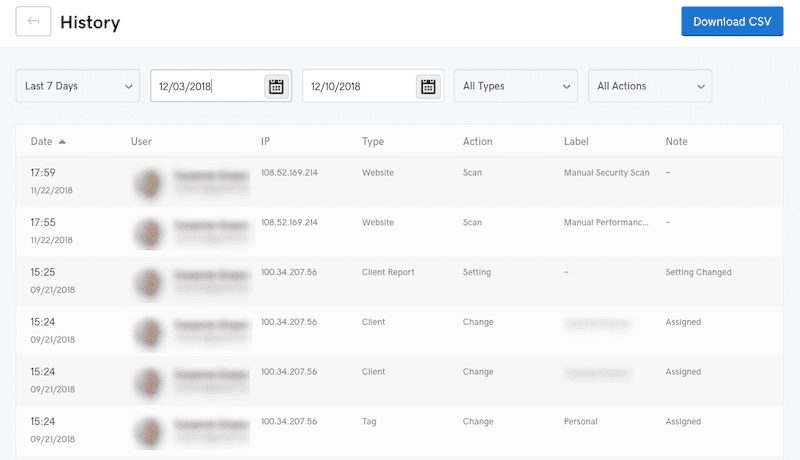The height and width of the screenshot is (460, 800).
Task: Click the 17:59 timestamp
Action: tap(43, 172)
